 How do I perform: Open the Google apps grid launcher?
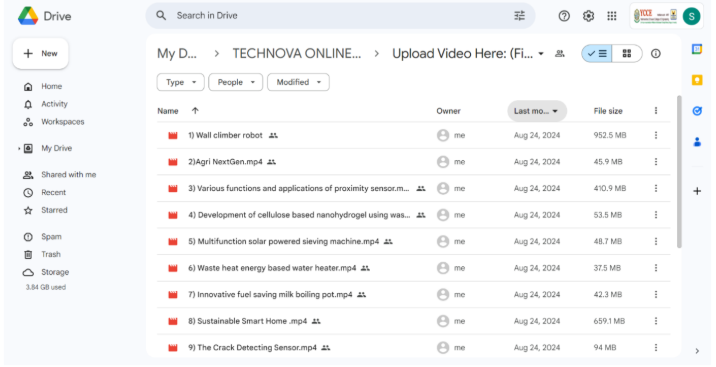pyautogui.click(x=612, y=16)
